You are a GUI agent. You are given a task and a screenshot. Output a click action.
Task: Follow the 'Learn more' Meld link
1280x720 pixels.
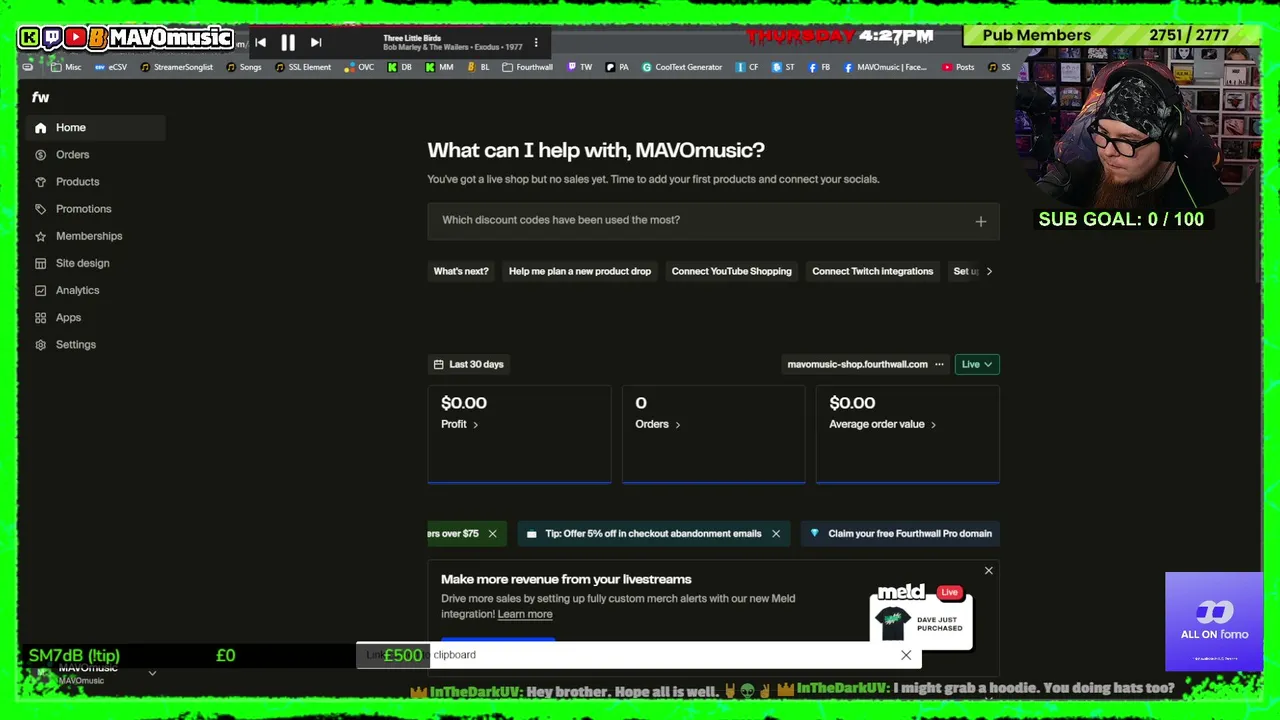(525, 614)
